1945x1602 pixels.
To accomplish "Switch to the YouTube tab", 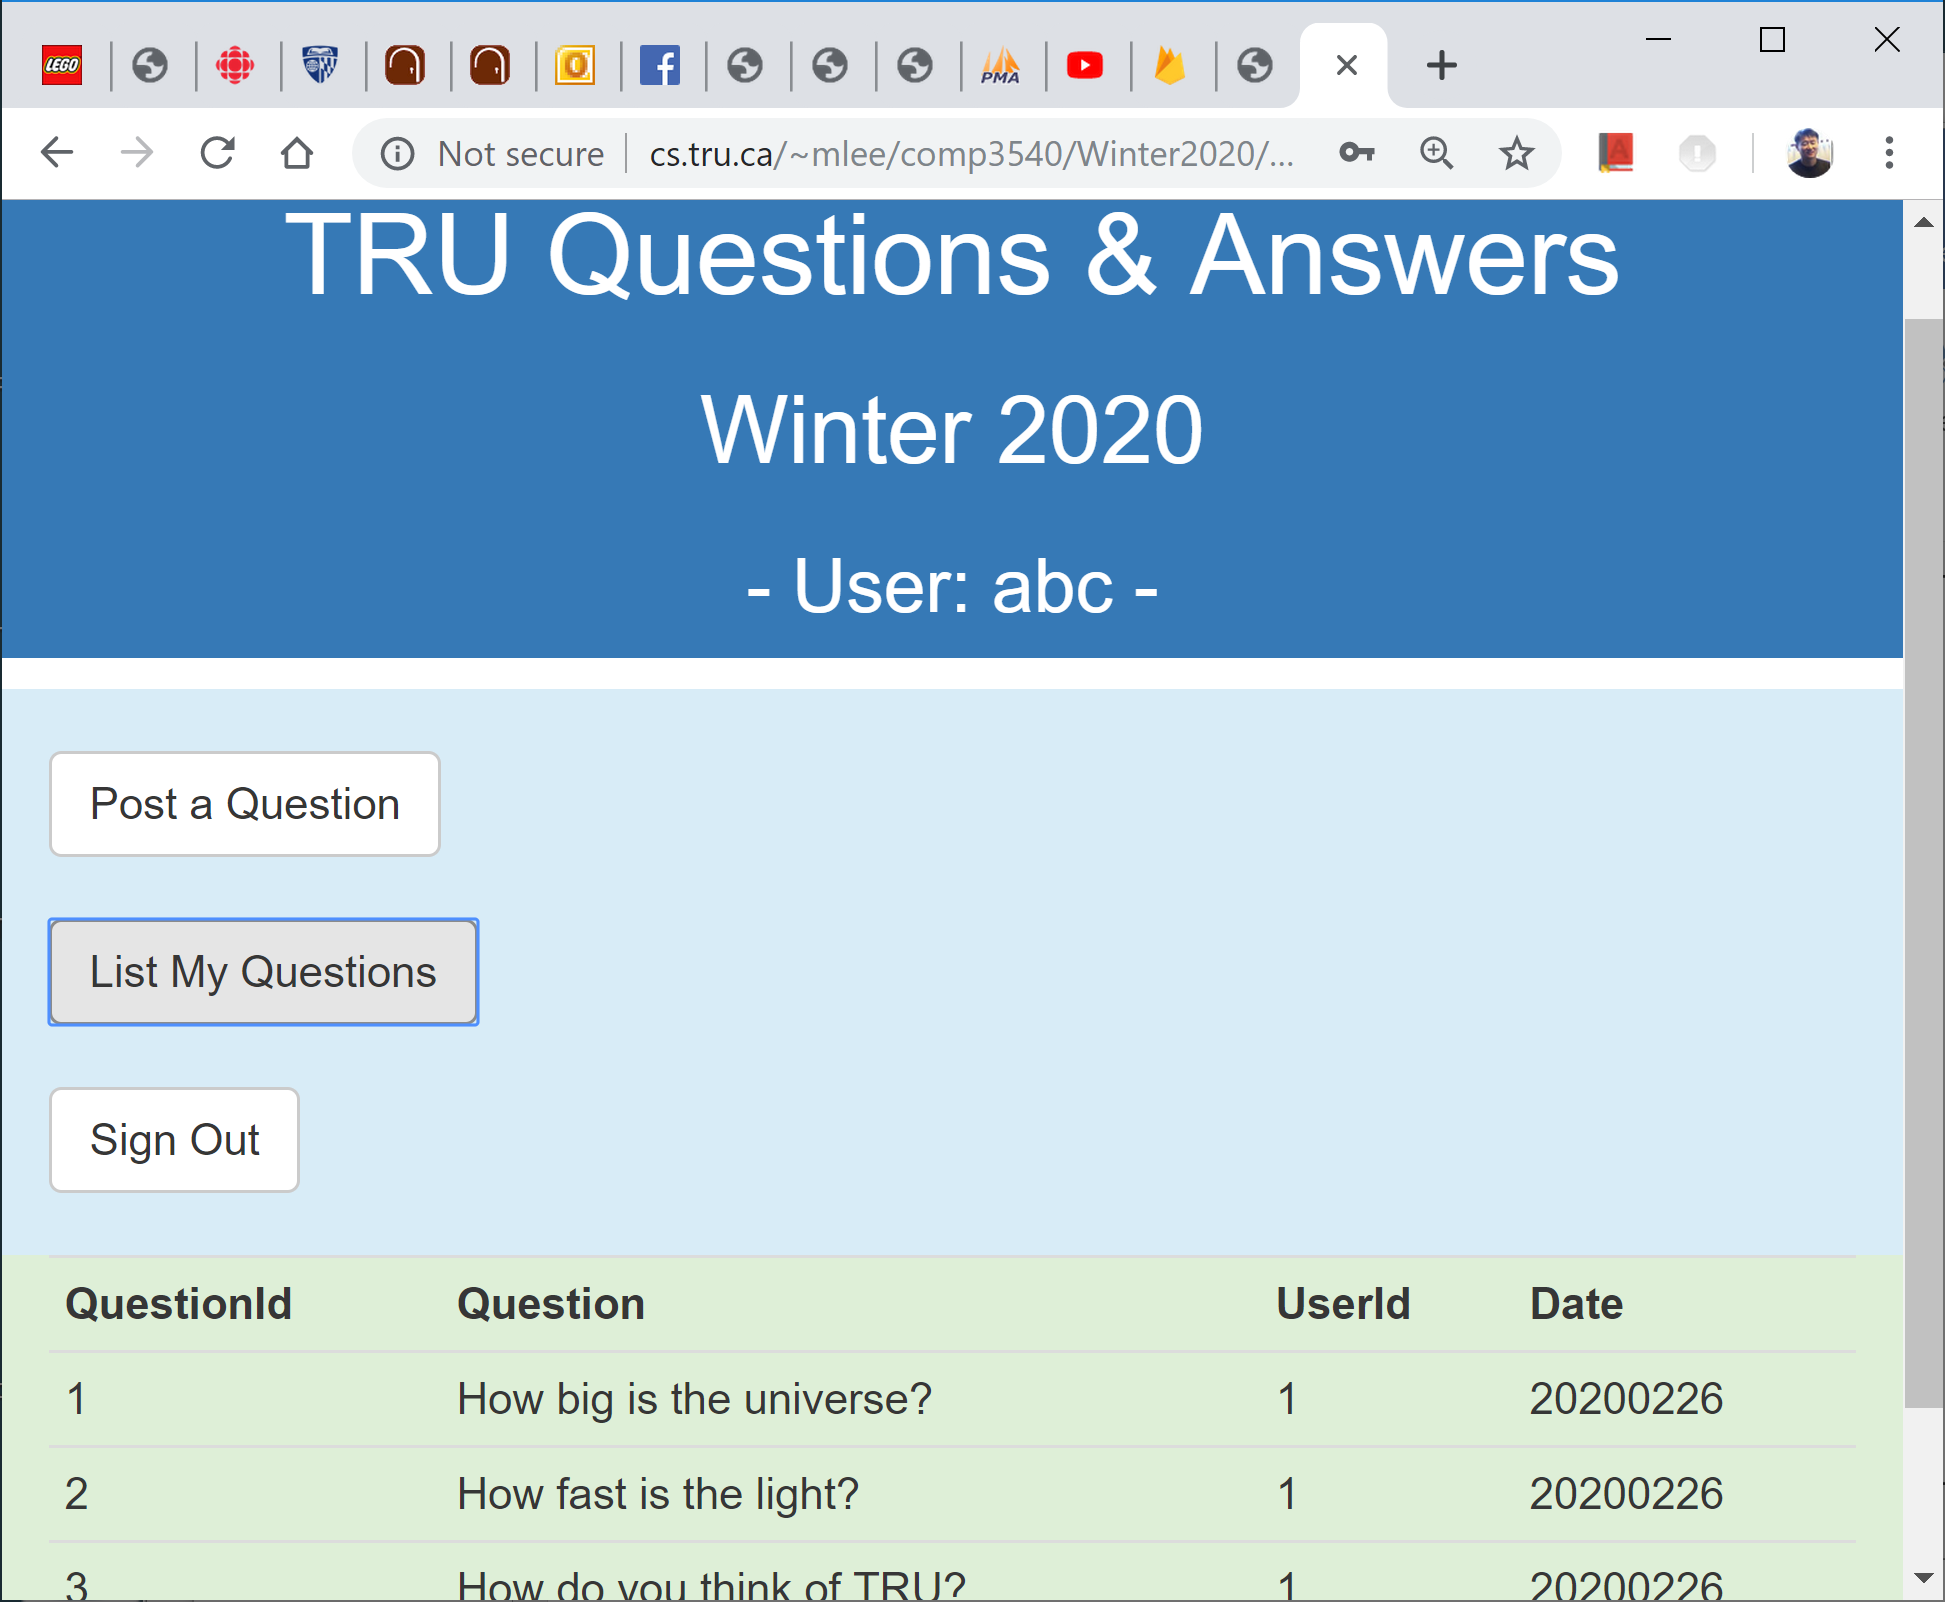I will point(1085,66).
